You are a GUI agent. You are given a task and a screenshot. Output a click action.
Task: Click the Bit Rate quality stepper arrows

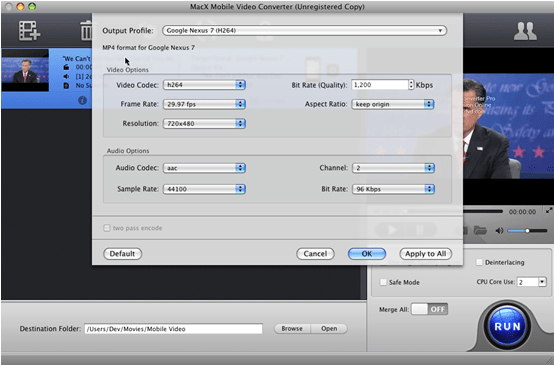point(411,85)
